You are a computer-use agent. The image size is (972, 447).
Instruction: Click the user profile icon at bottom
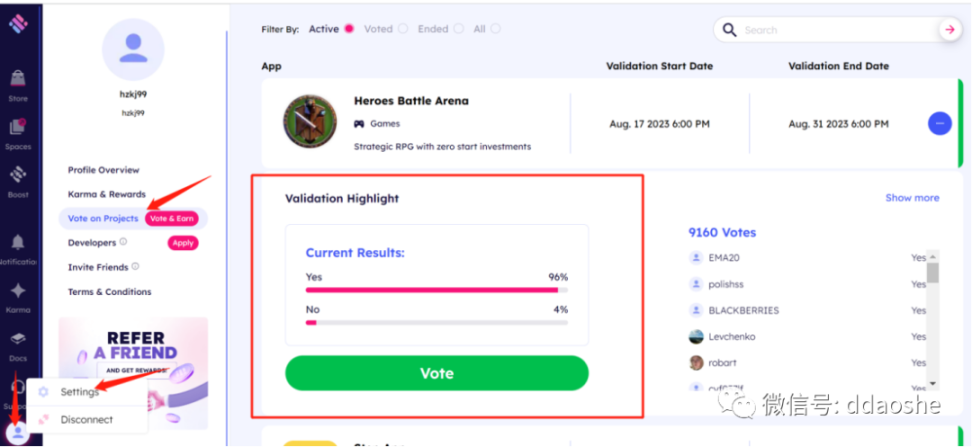(x=18, y=432)
